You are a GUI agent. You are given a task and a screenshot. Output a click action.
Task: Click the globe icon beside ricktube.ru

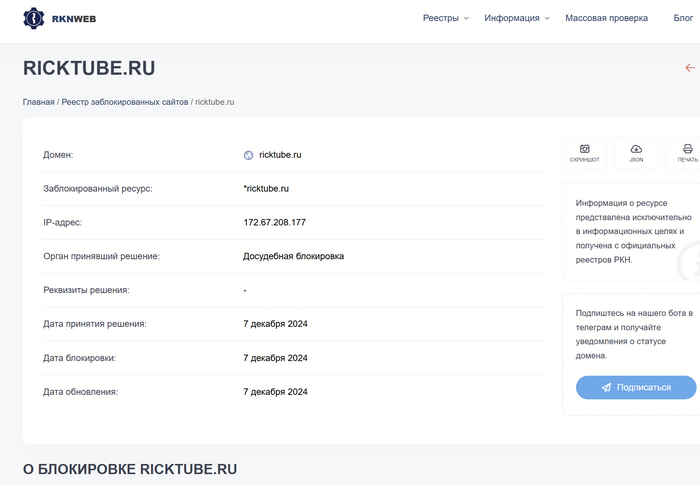[x=249, y=155]
